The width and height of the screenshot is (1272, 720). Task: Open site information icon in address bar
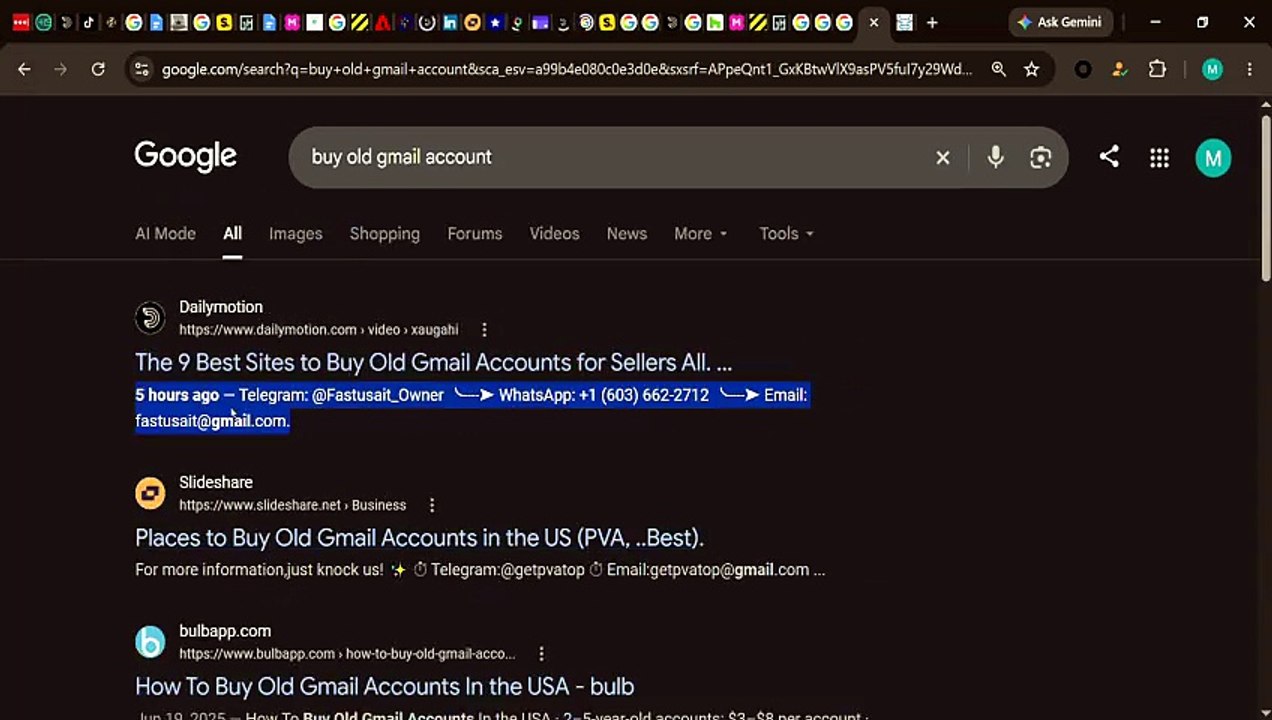click(x=141, y=69)
